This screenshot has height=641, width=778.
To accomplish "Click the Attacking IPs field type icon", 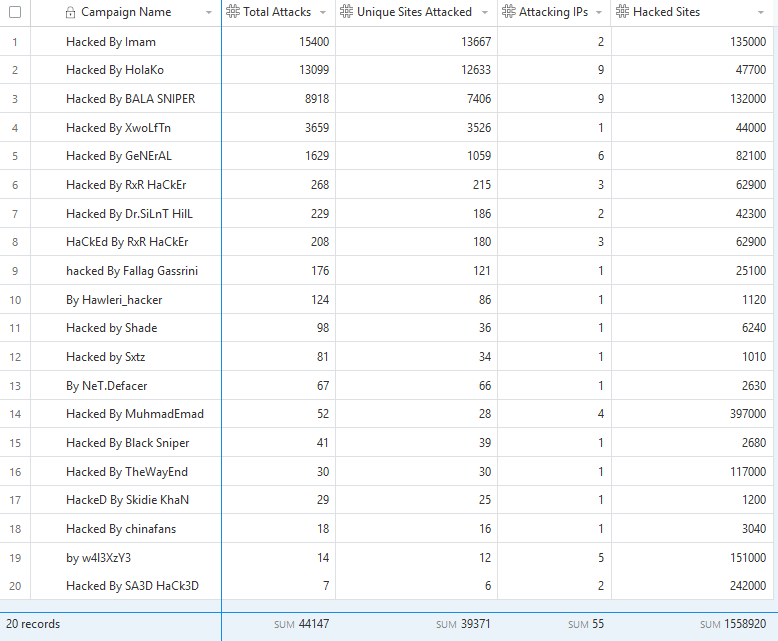I will pos(509,13).
